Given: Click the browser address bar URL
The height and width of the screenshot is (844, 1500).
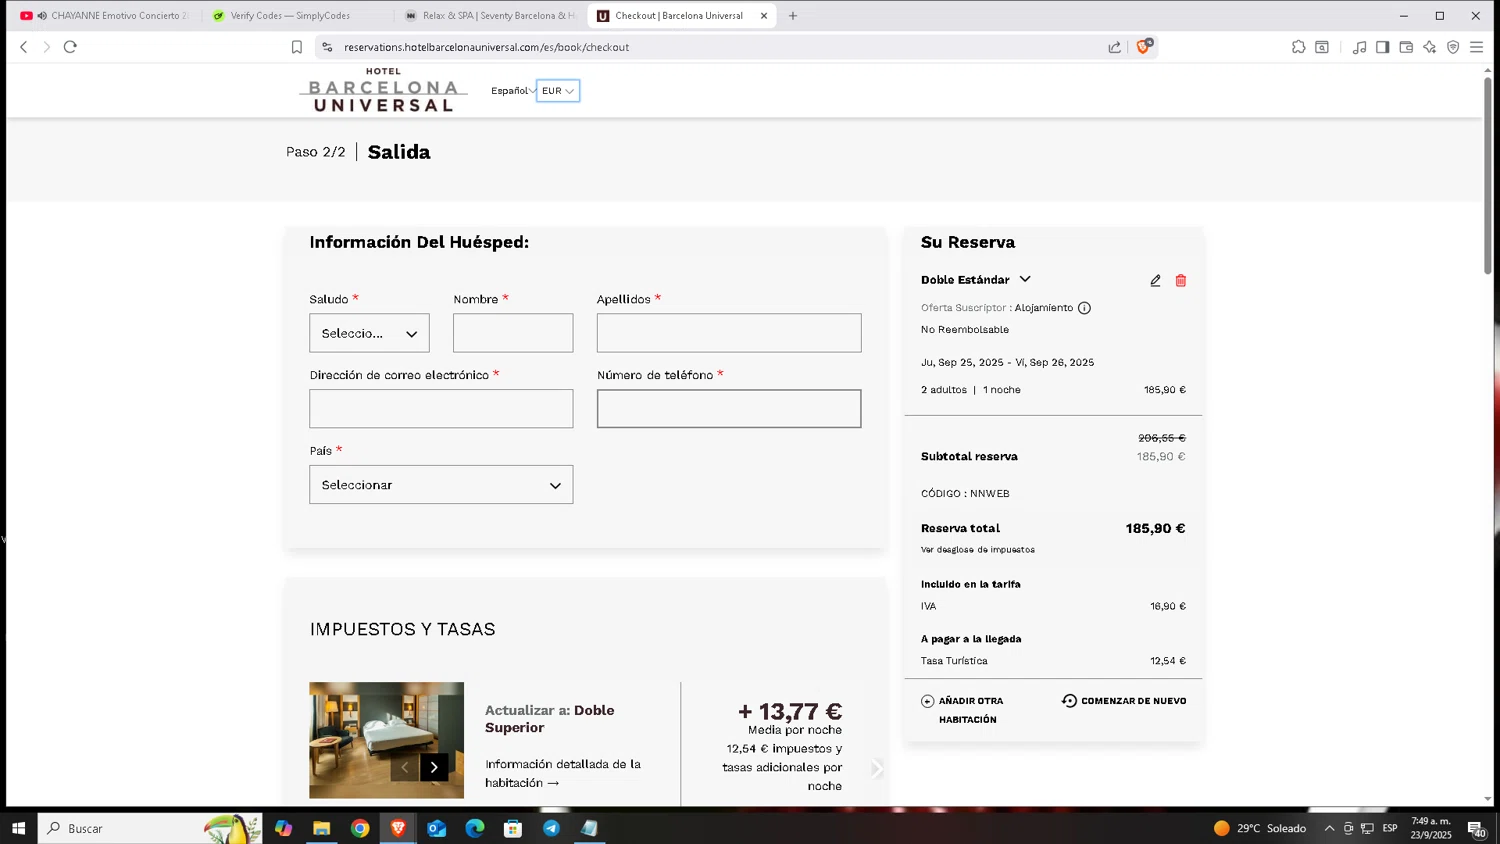Looking at the screenshot, I should (486, 47).
